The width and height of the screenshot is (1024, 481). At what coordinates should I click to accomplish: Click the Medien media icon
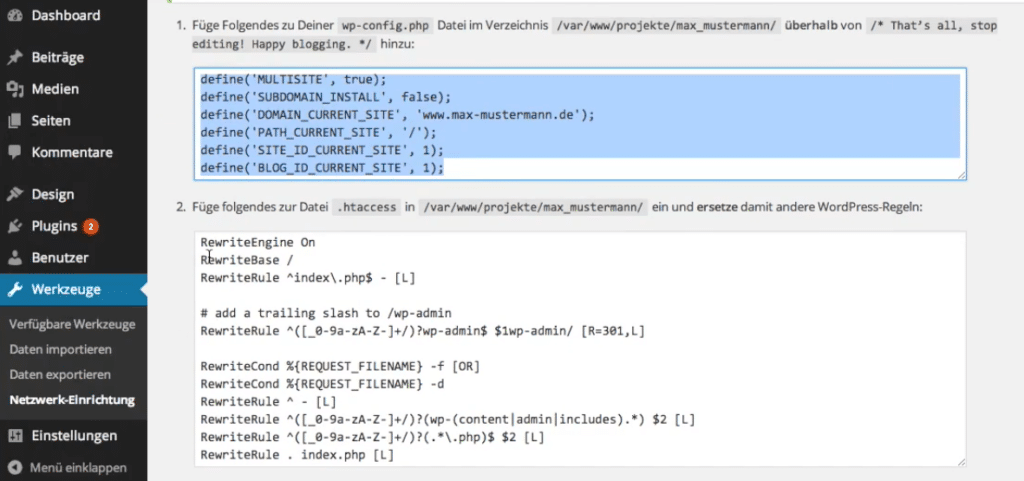pos(14,89)
